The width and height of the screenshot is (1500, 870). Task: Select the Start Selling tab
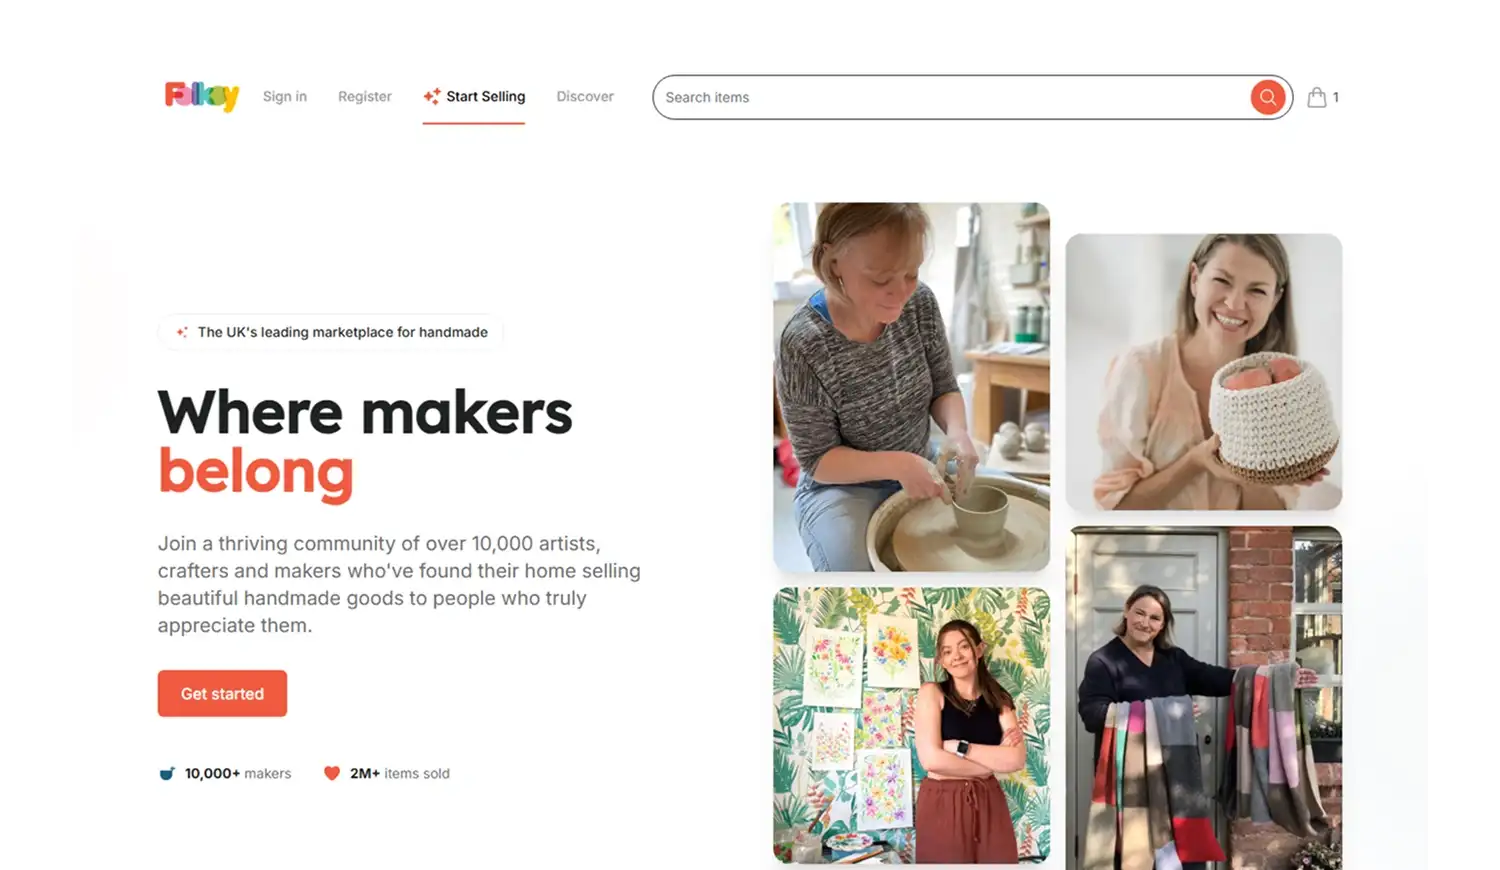(474, 97)
